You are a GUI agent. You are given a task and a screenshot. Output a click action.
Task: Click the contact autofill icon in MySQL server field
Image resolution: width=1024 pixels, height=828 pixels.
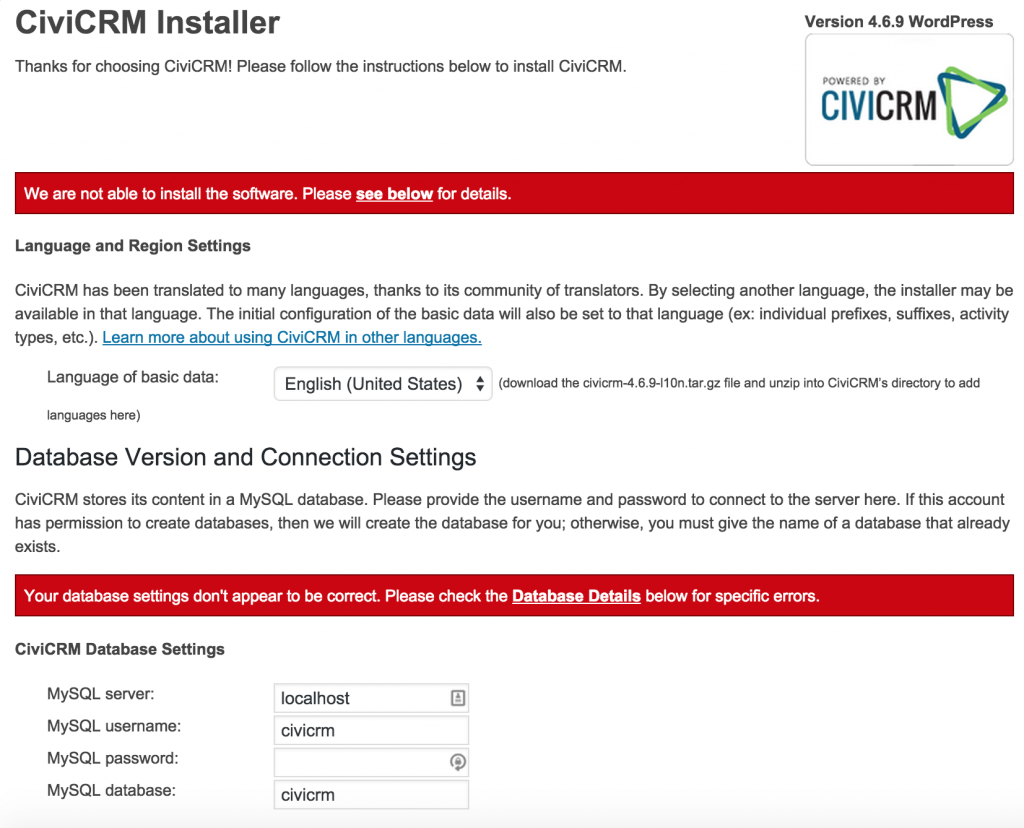457,697
